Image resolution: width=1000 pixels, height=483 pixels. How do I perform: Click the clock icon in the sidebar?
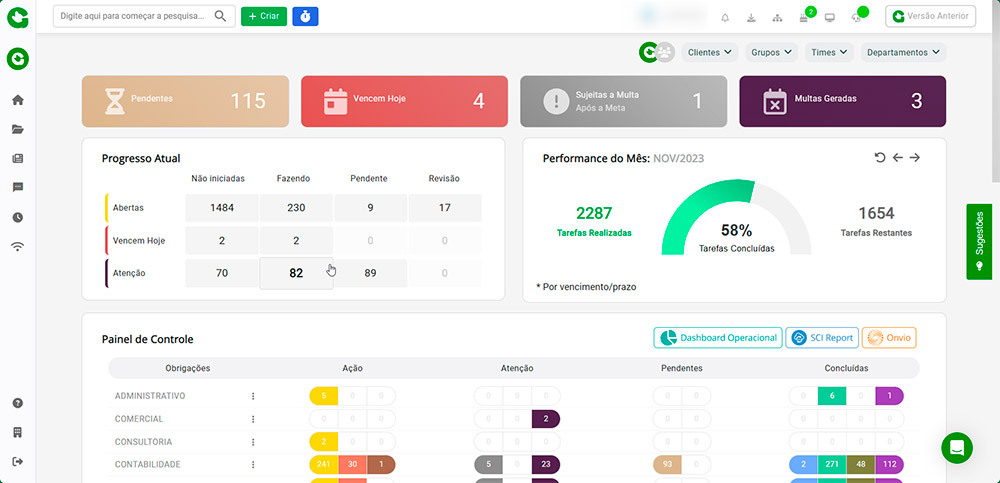(x=17, y=217)
